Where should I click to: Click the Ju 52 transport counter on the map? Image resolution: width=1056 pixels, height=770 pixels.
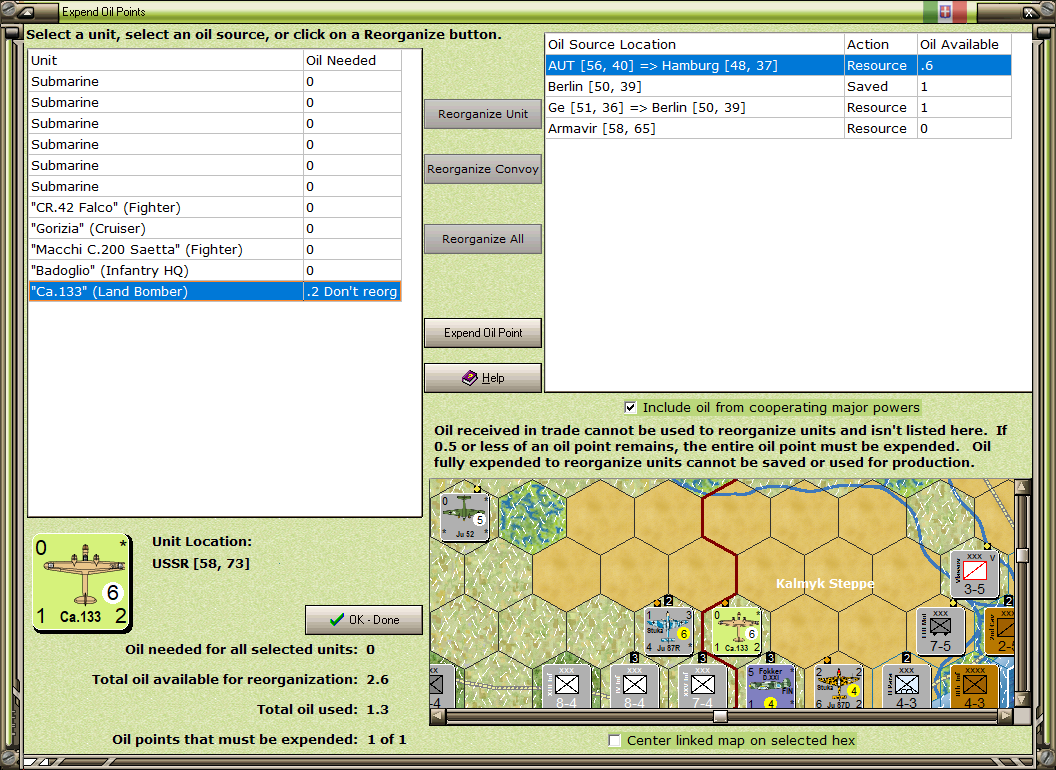point(464,517)
